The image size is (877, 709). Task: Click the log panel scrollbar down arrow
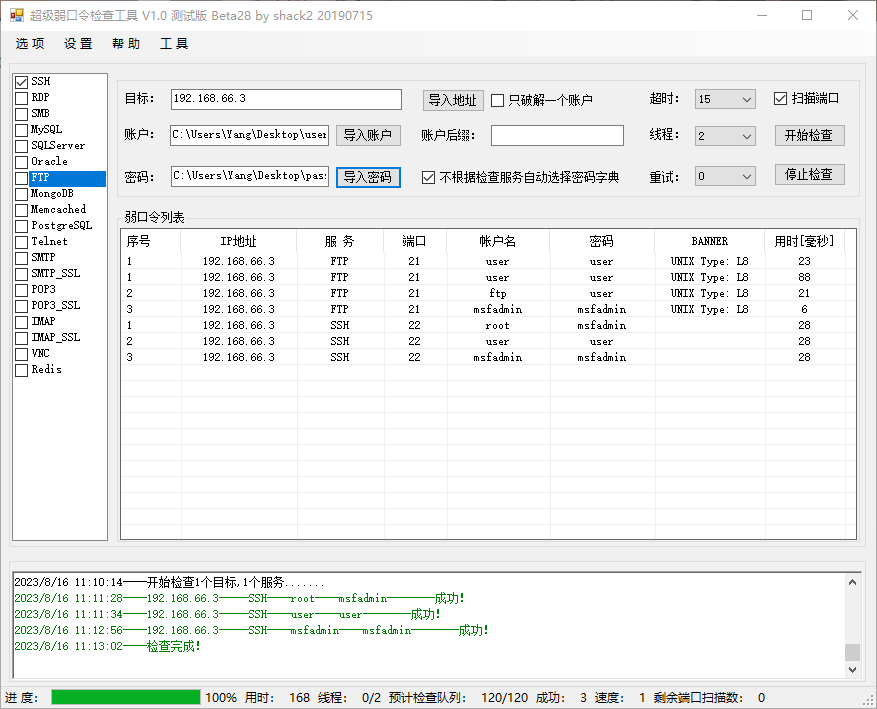[x=852, y=670]
